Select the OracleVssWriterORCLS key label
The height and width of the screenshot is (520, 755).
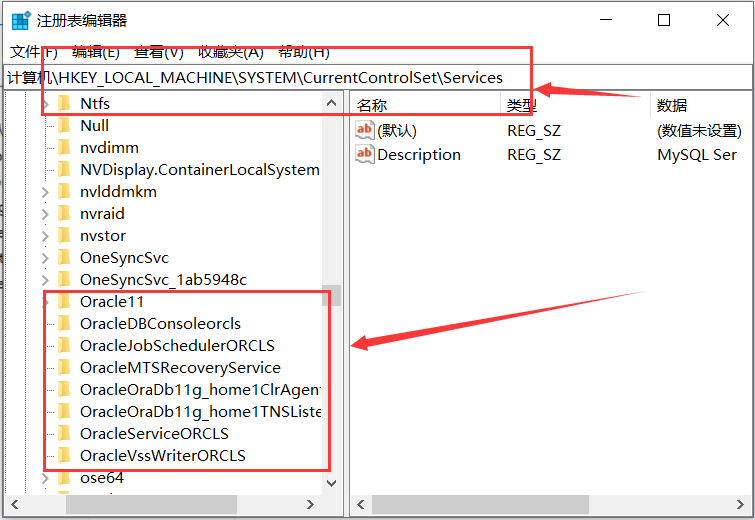tap(163, 455)
